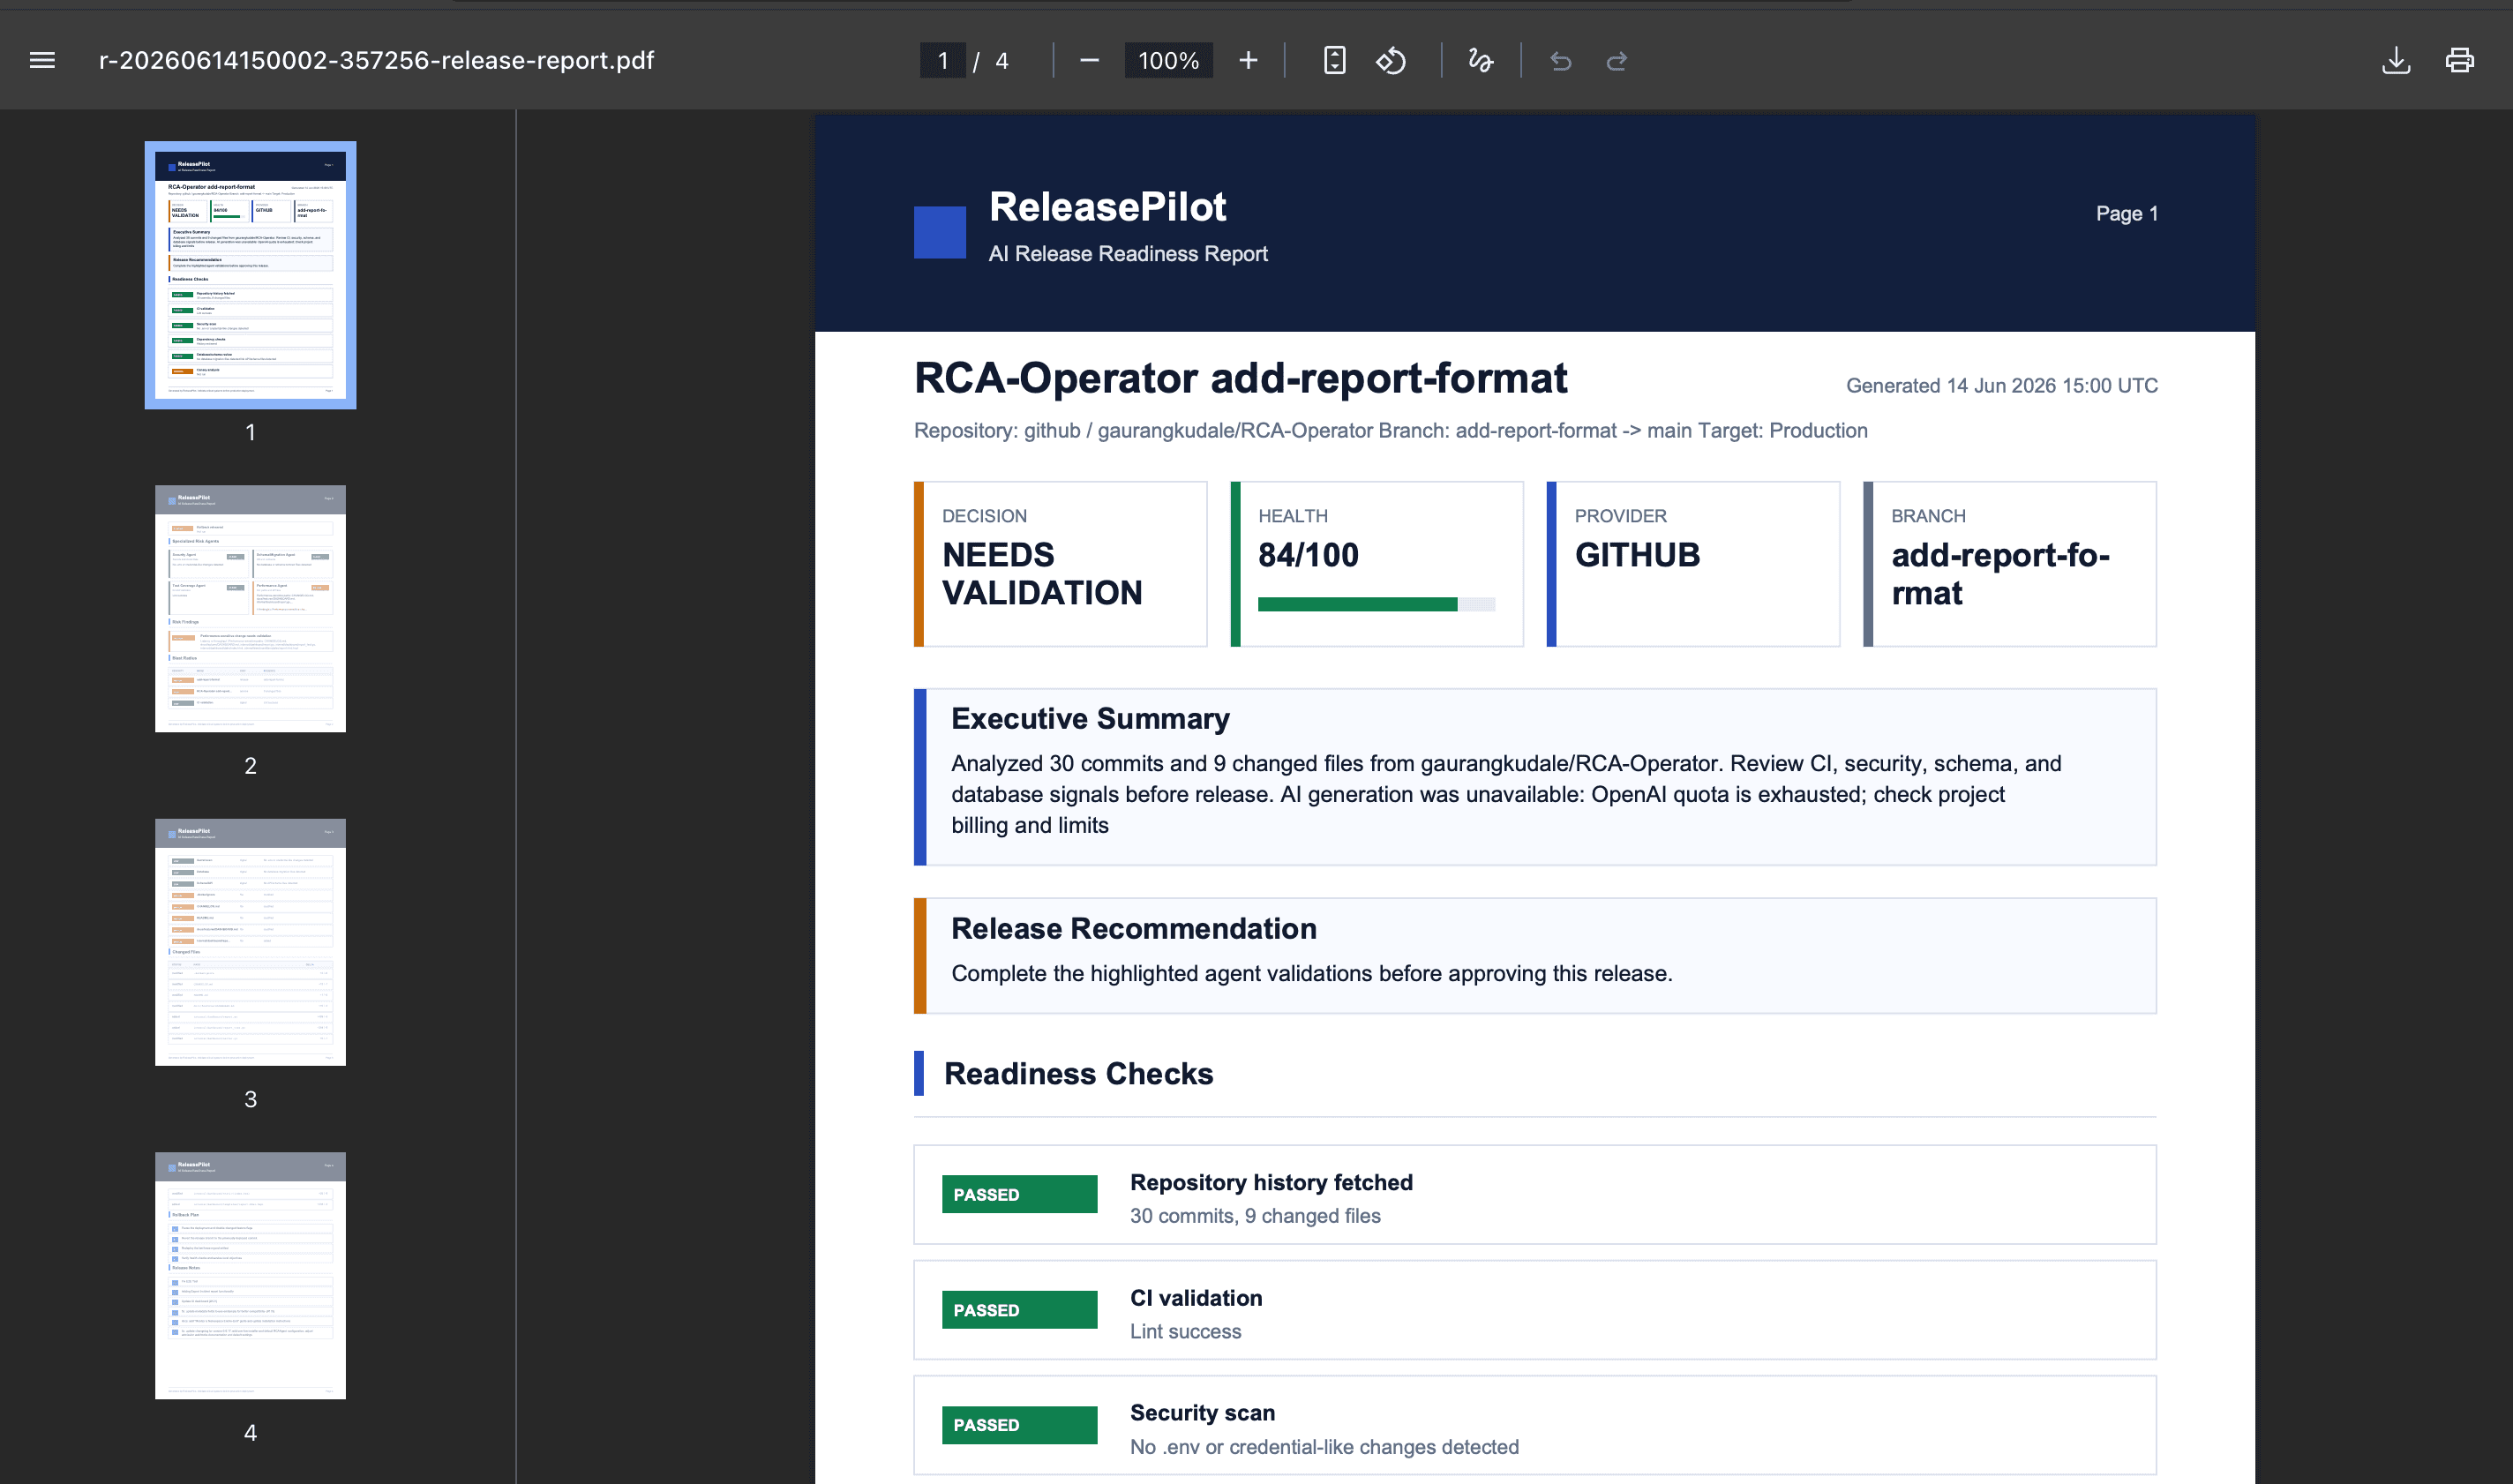Image resolution: width=2513 pixels, height=1484 pixels.
Task: Rotate the document with the rotate icon
Action: coord(1391,61)
